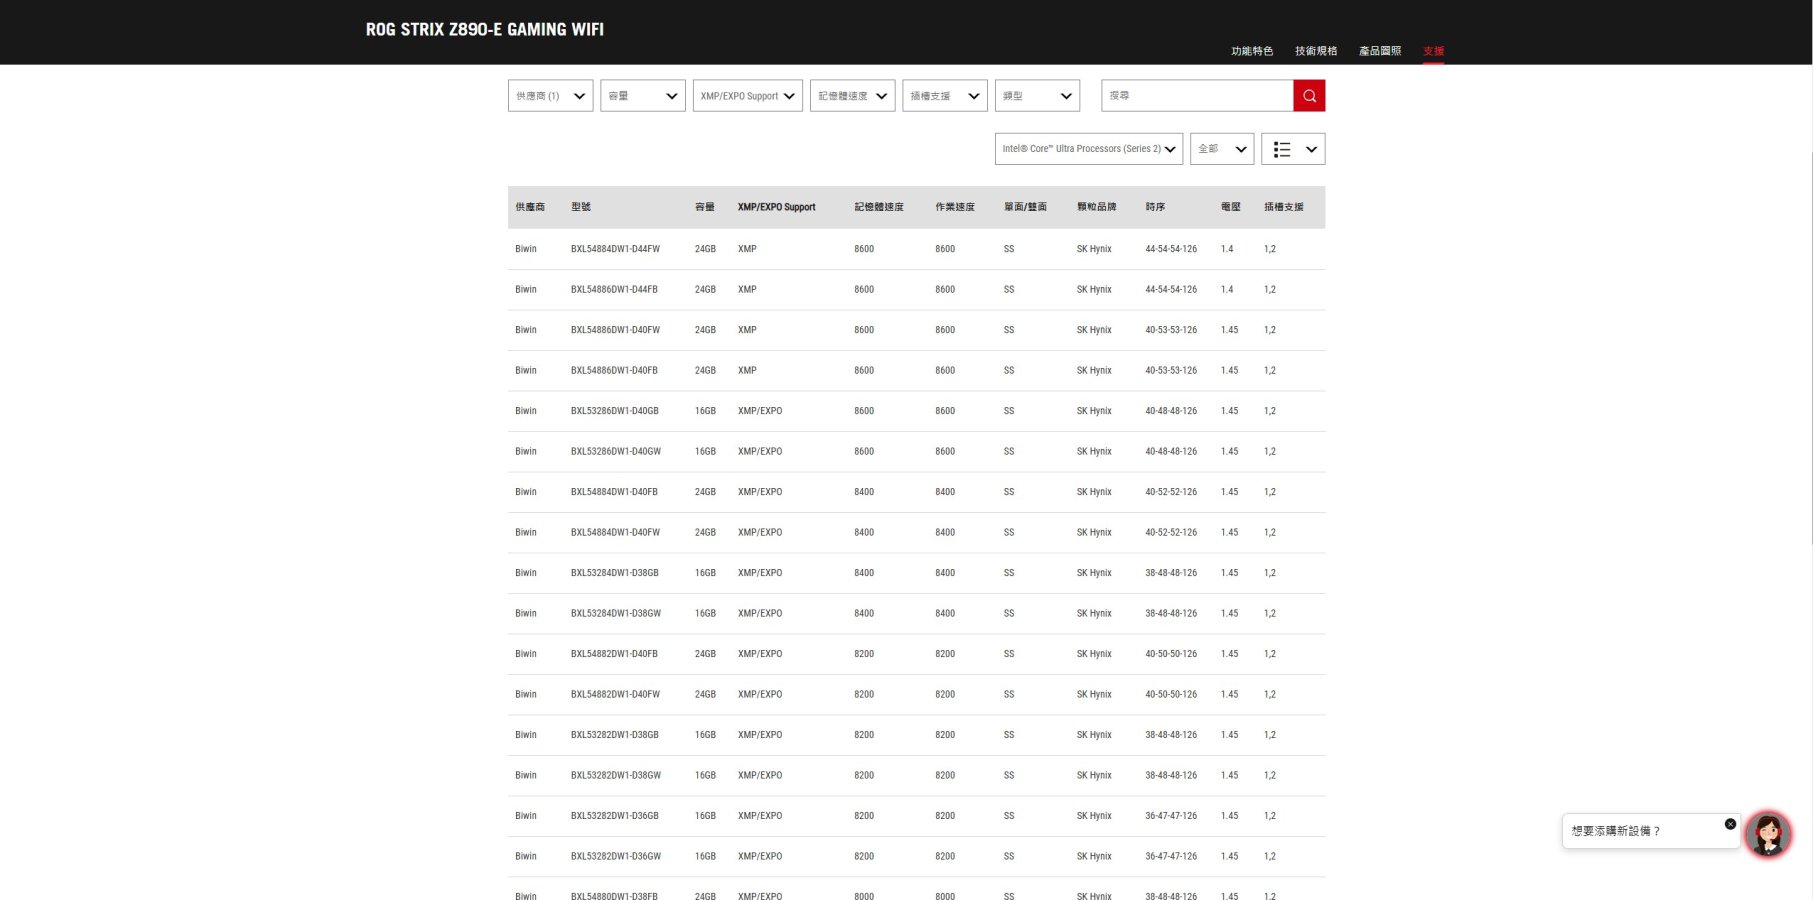Click XMP in BXL54886DW1-D40FB row
1813x900 pixels.
click(747, 371)
